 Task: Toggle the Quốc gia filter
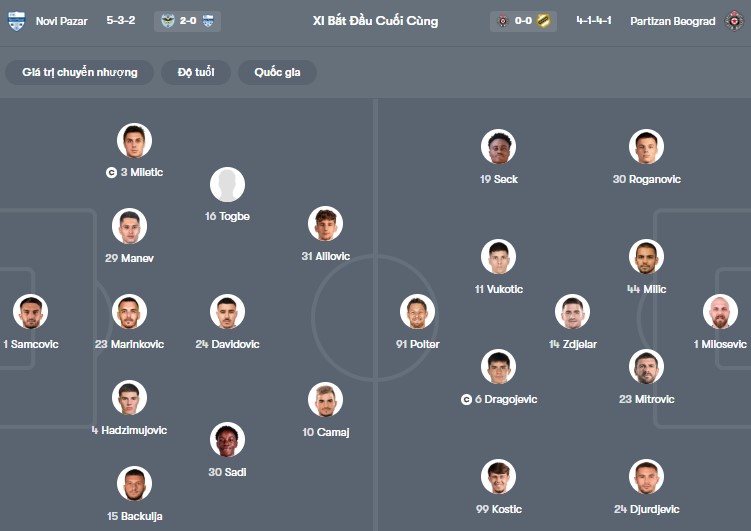pyautogui.click(x=277, y=72)
